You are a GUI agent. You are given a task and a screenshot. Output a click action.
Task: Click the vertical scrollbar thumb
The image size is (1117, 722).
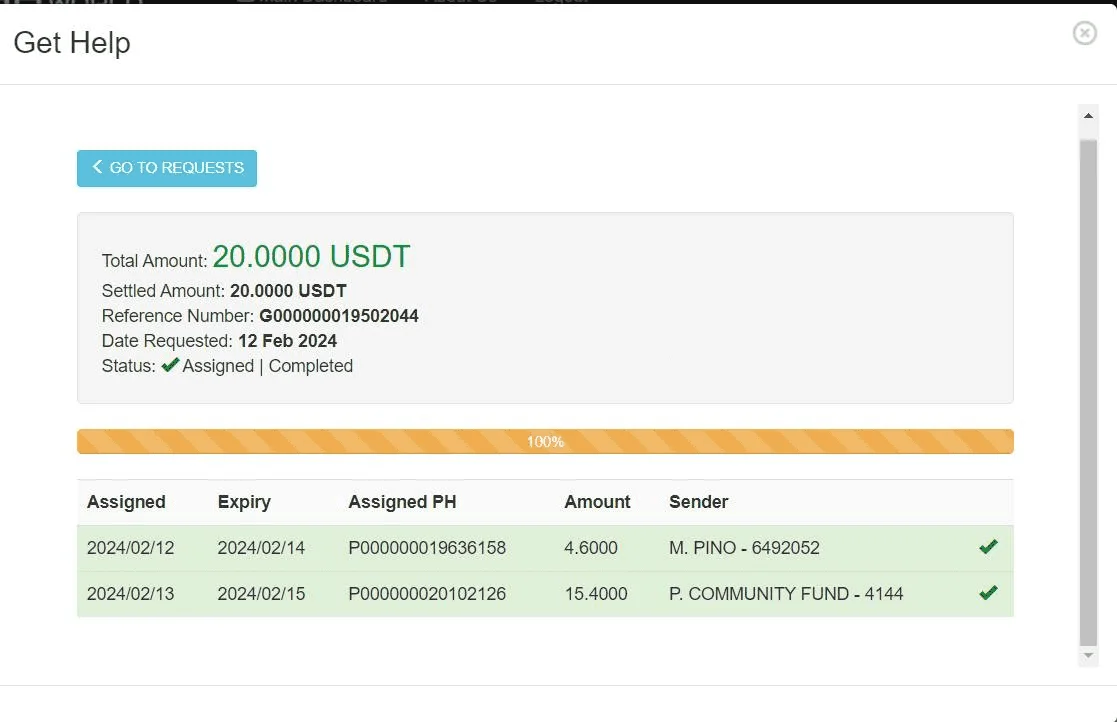coord(1088,392)
